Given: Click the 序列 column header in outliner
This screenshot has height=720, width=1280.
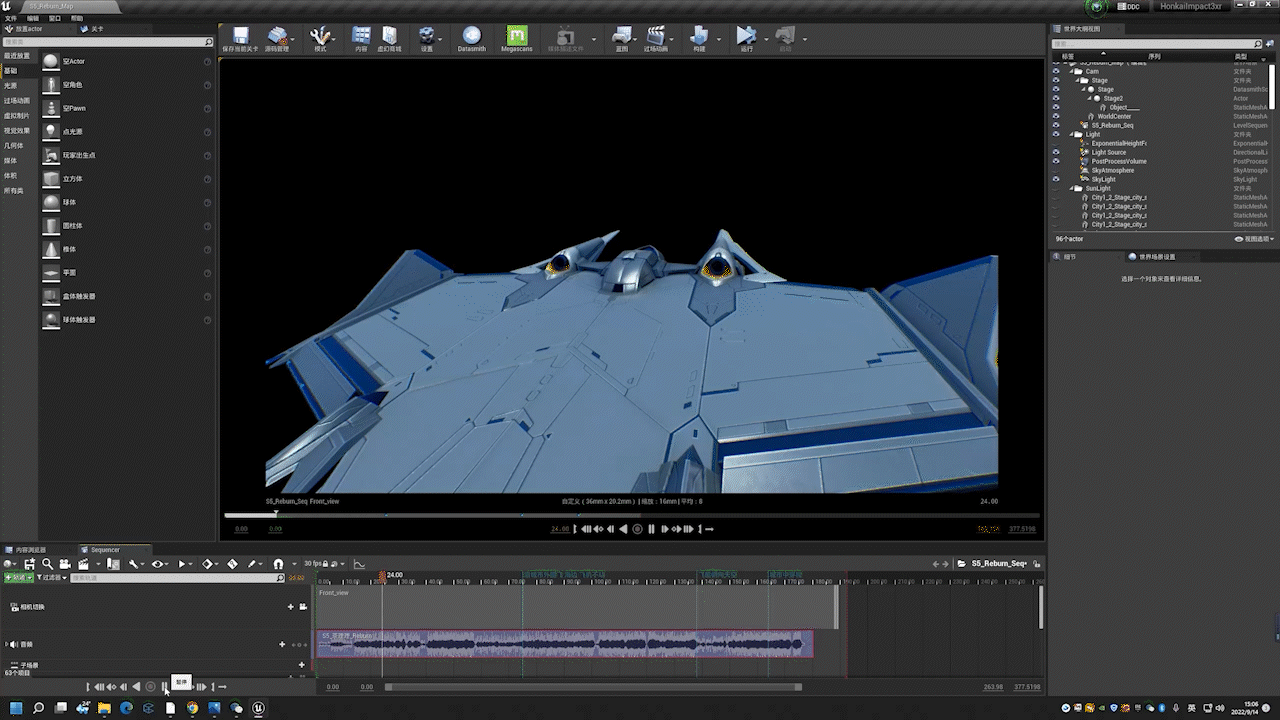Looking at the screenshot, I should pos(1155,56).
